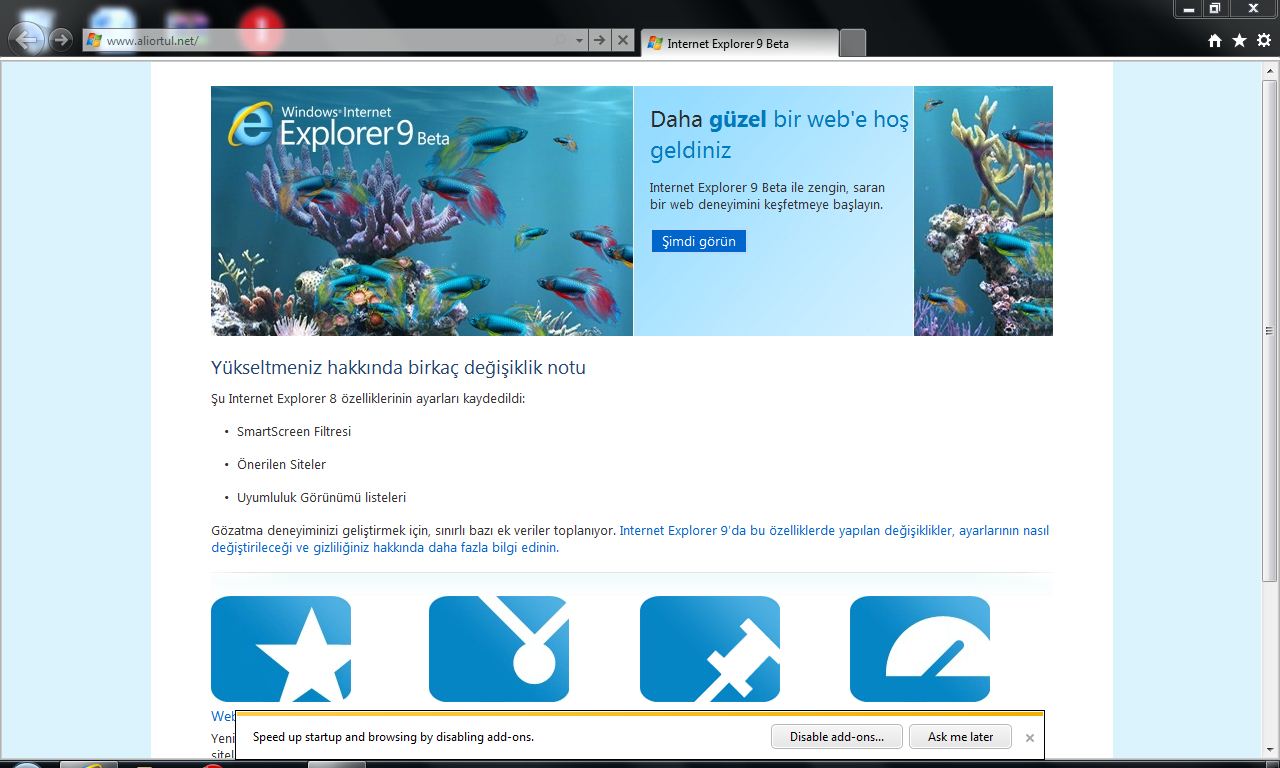Click the Şimdi görün button
Viewport: 1280px width, 768px height.
[x=698, y=241]
